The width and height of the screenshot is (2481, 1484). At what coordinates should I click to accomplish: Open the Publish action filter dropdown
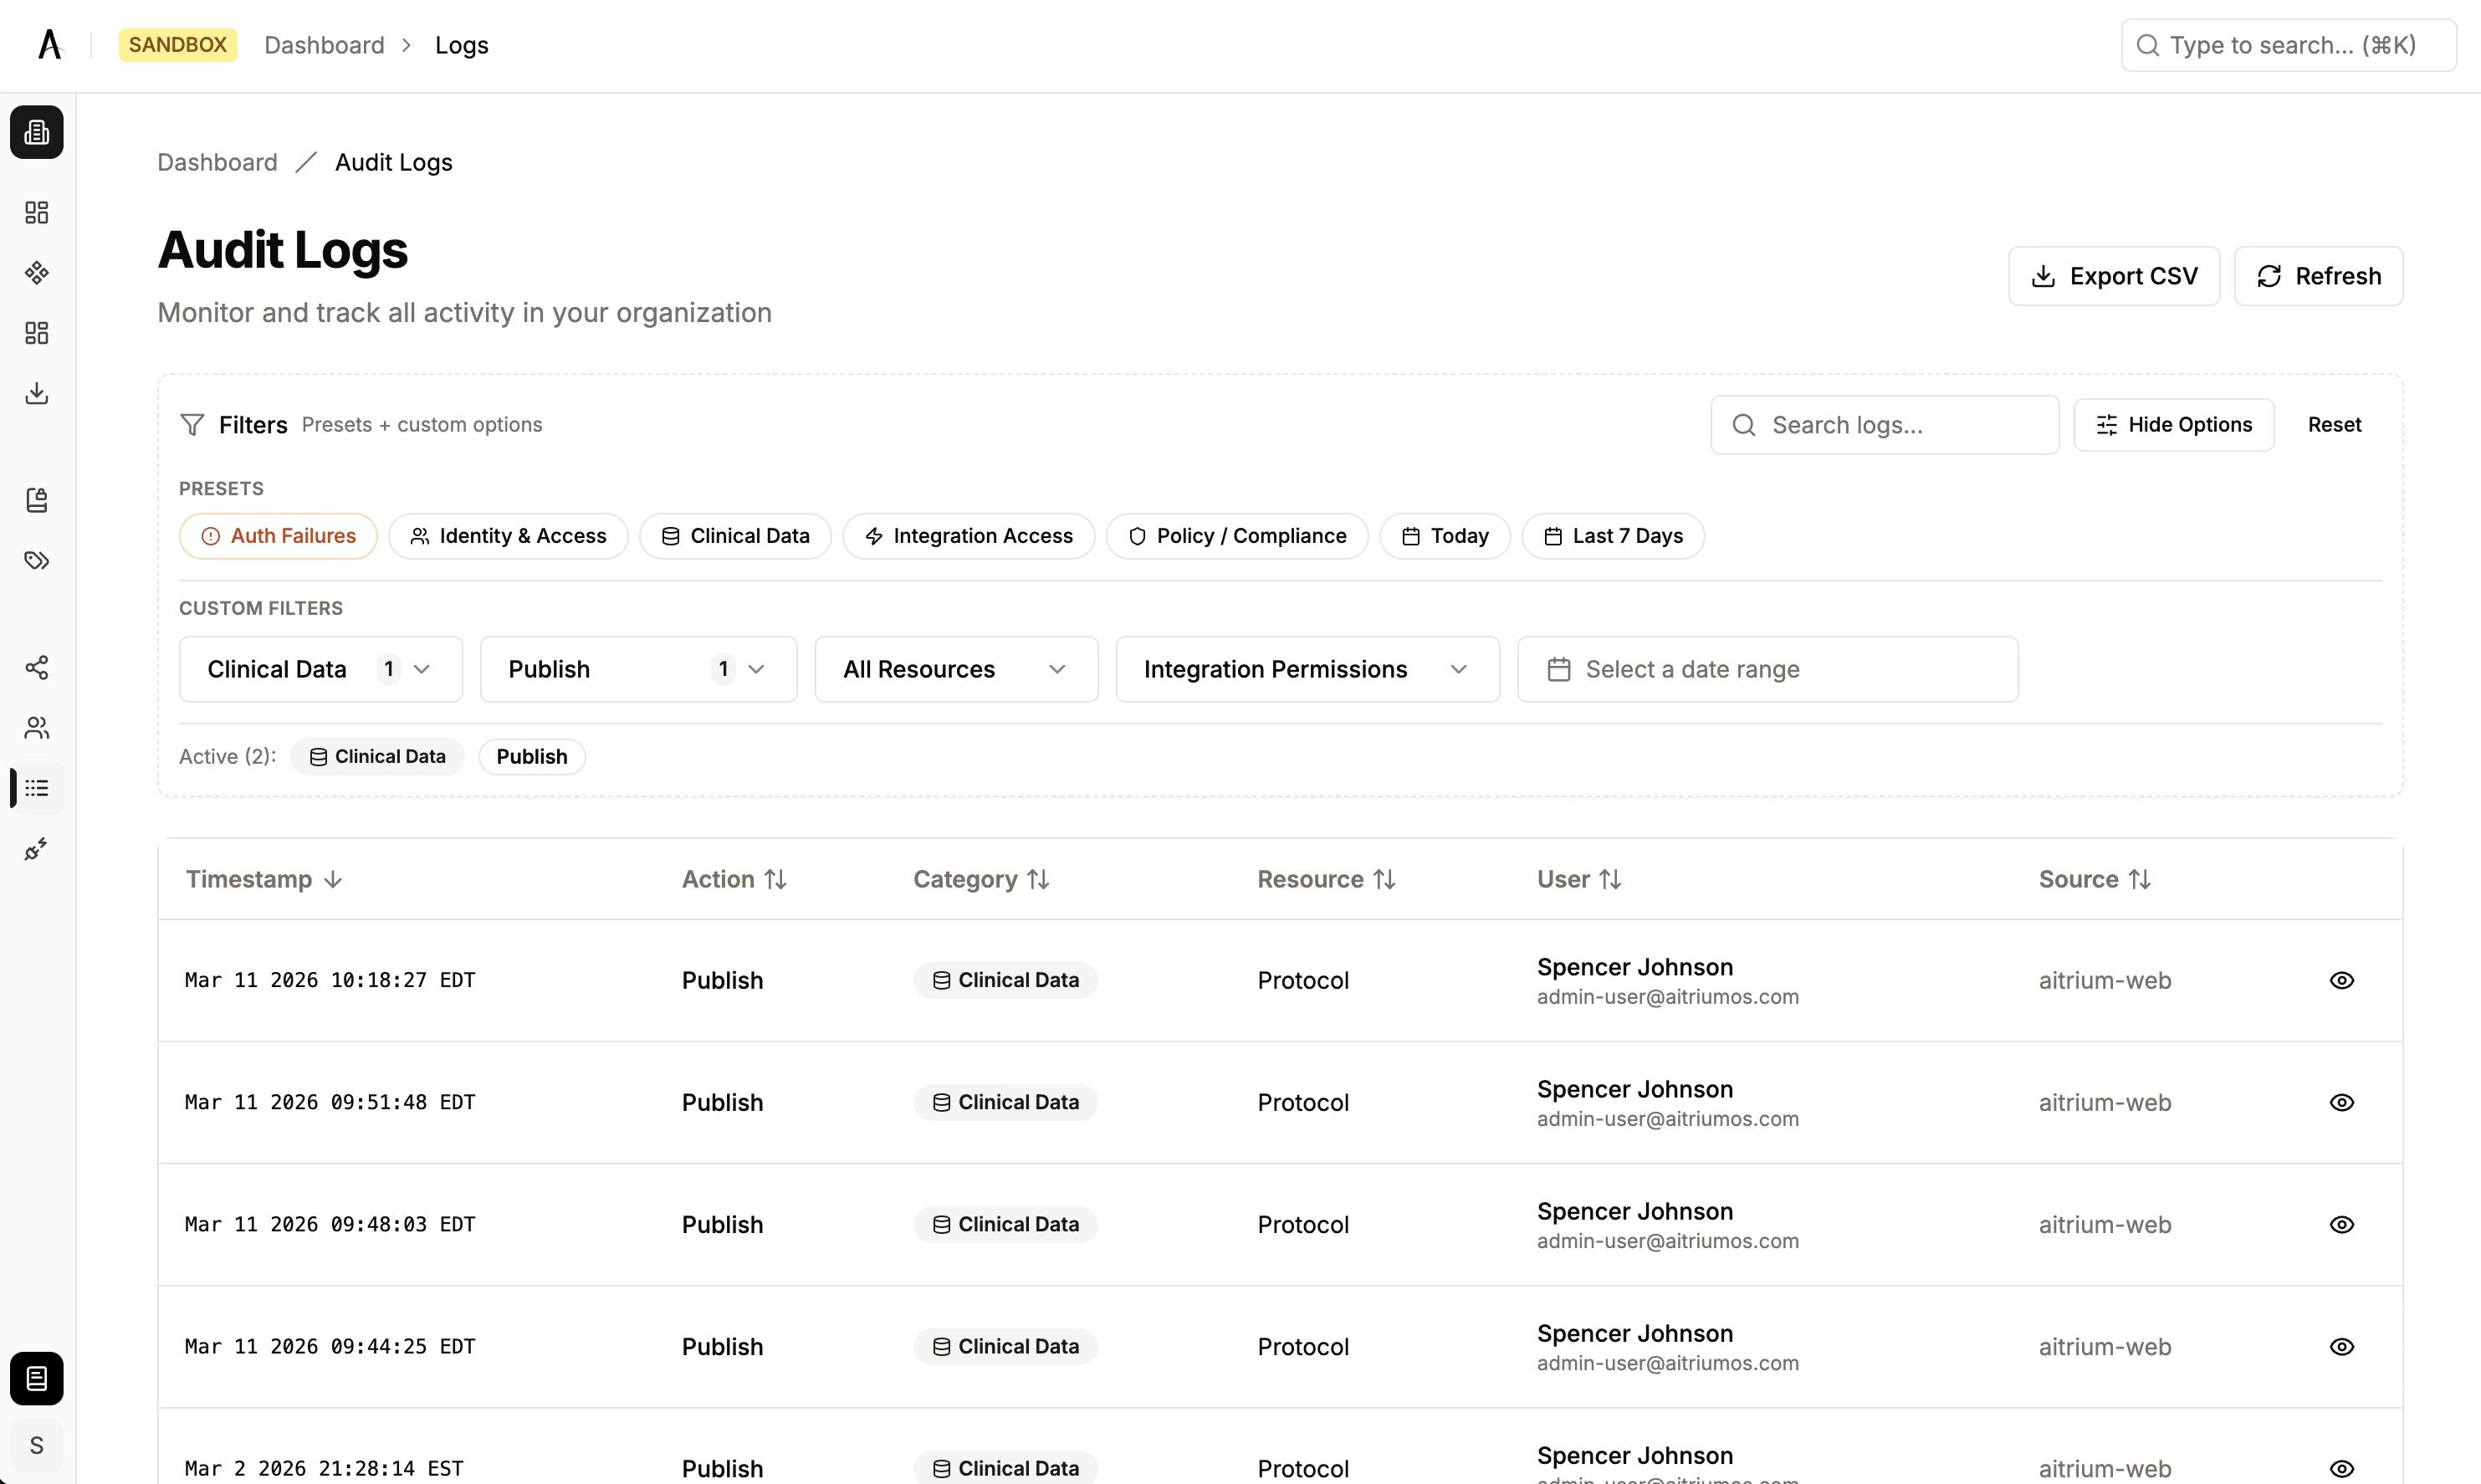click(637, 669)
